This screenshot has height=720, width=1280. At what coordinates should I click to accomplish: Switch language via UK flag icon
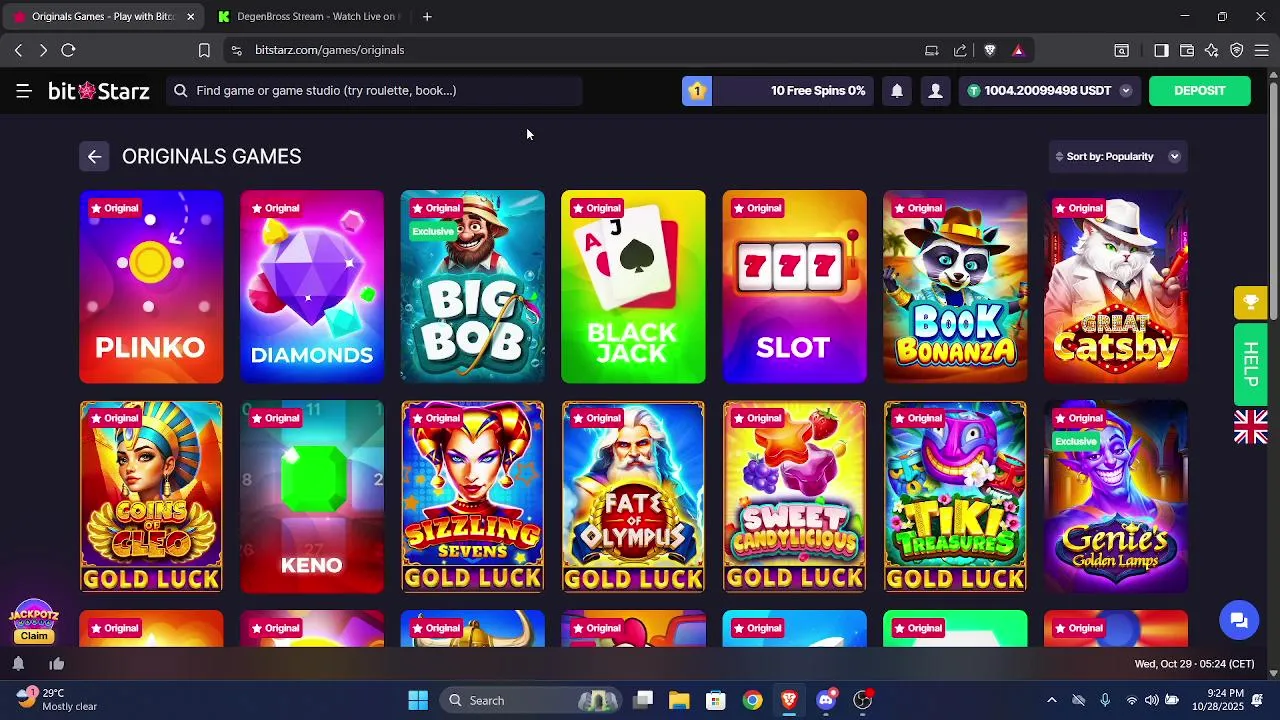pyautogui.click(x=1250, y=427)
